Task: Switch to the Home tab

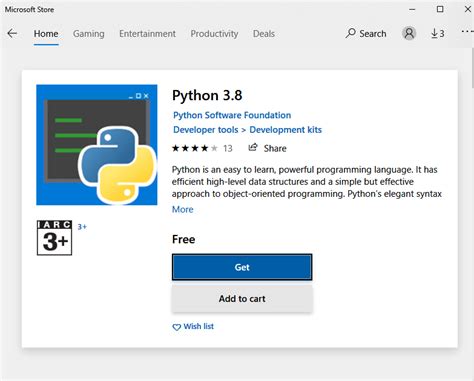Action: point(46,34)
